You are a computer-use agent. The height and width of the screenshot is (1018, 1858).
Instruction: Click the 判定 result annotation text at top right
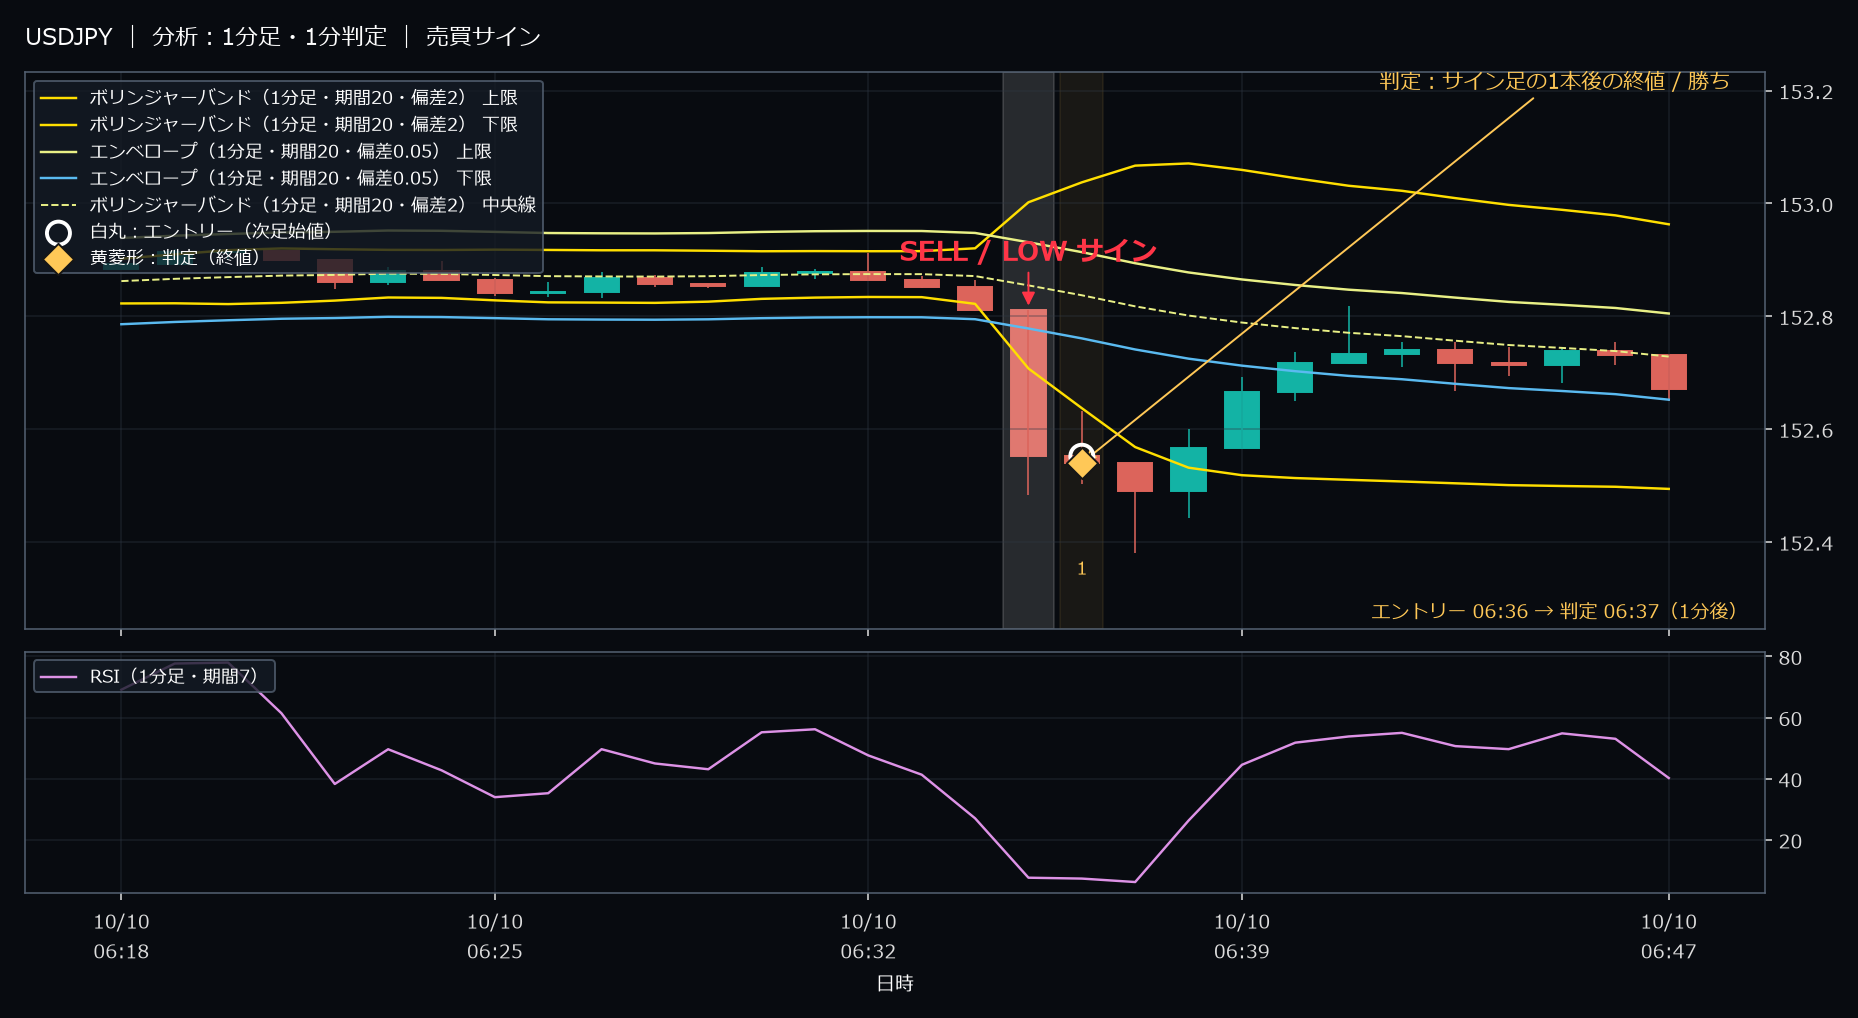coord(1554,81)
